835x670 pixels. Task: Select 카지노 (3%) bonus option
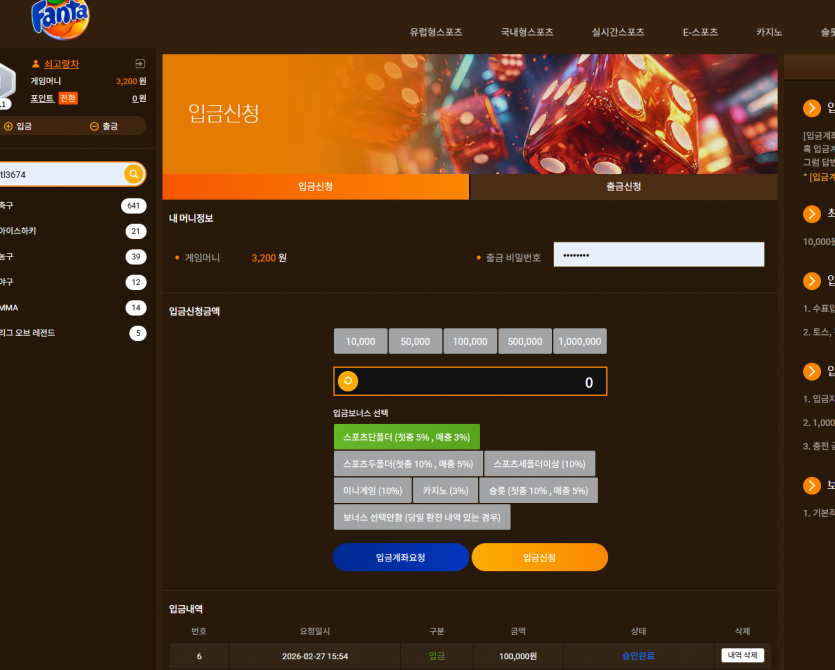click(445, 491)
